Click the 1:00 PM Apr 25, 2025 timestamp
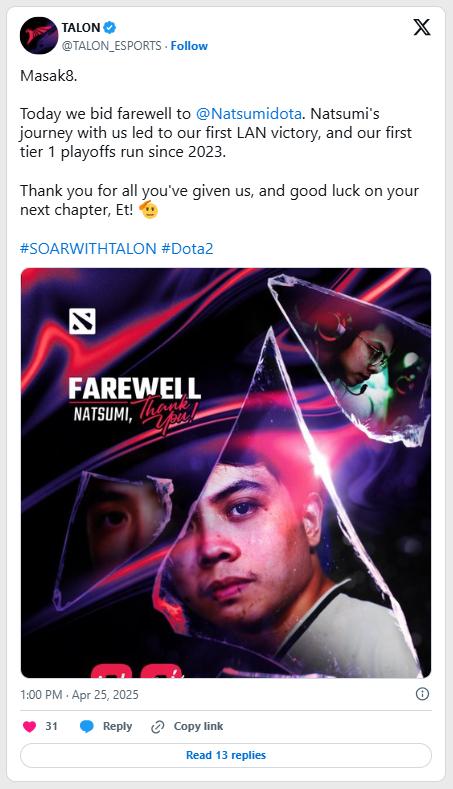Screen dimensions: 453x789 coord(79,694)
